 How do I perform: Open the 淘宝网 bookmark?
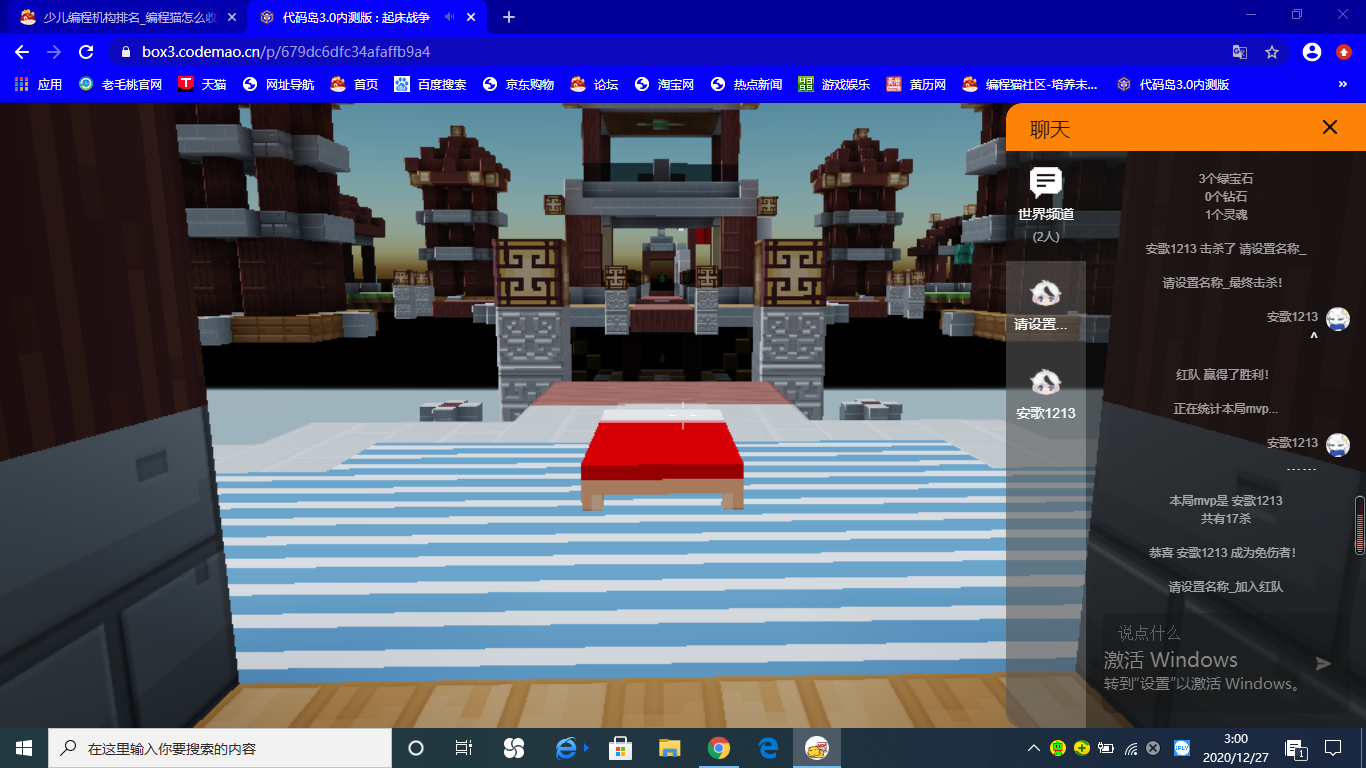[x=670, y=85]
